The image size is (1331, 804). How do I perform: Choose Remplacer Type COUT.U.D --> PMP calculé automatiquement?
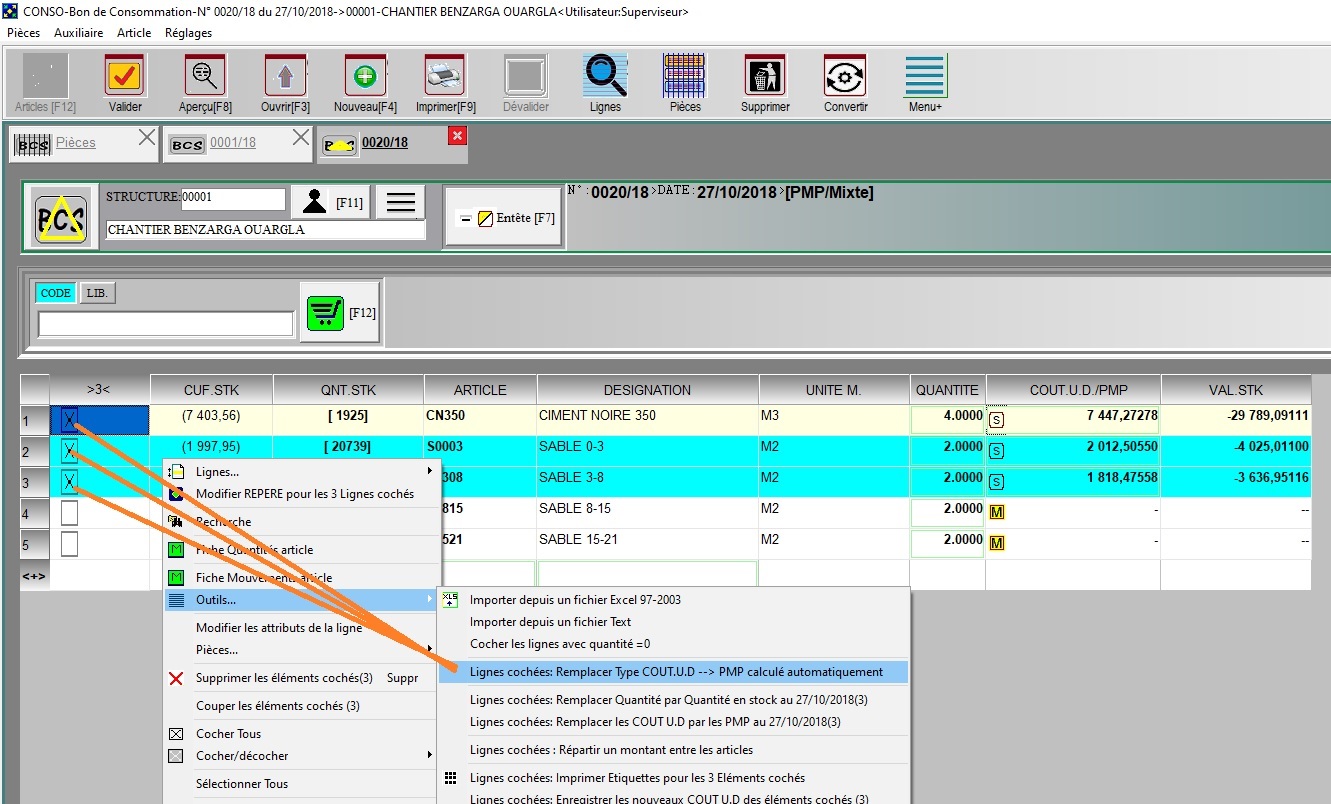click(x=674, y=672)
